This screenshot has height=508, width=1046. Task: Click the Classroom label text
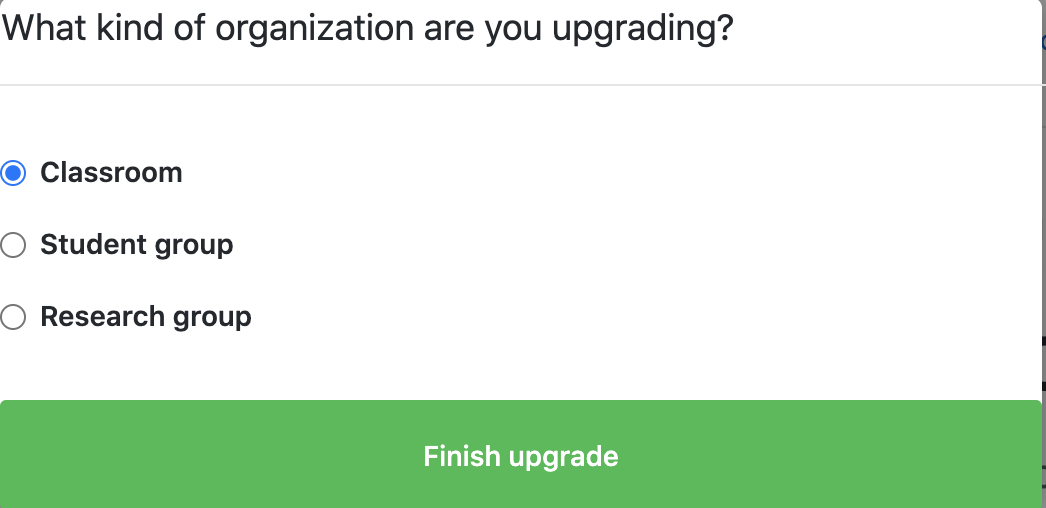click(x=111, y=173)
